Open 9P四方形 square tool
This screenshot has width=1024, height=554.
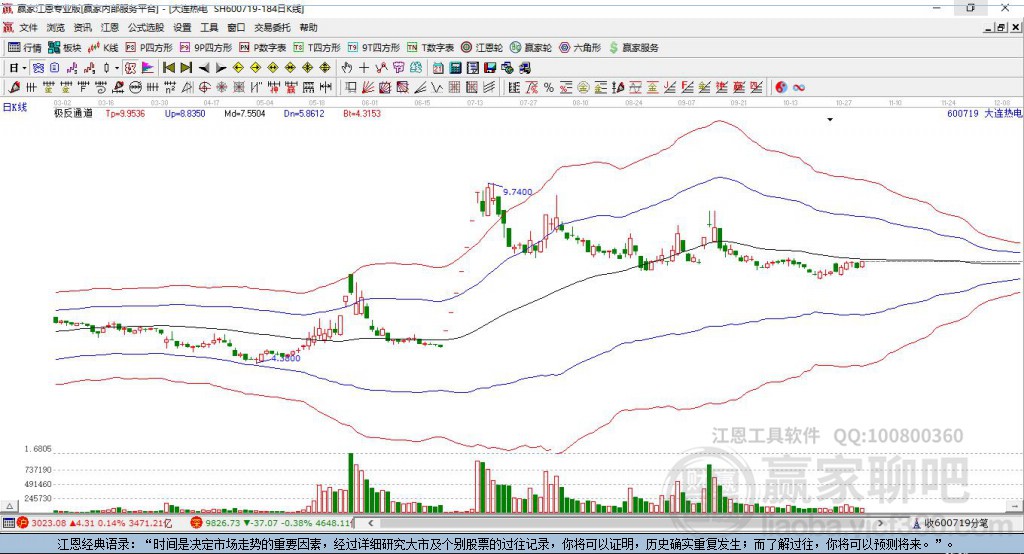click(x=206, y=48)
